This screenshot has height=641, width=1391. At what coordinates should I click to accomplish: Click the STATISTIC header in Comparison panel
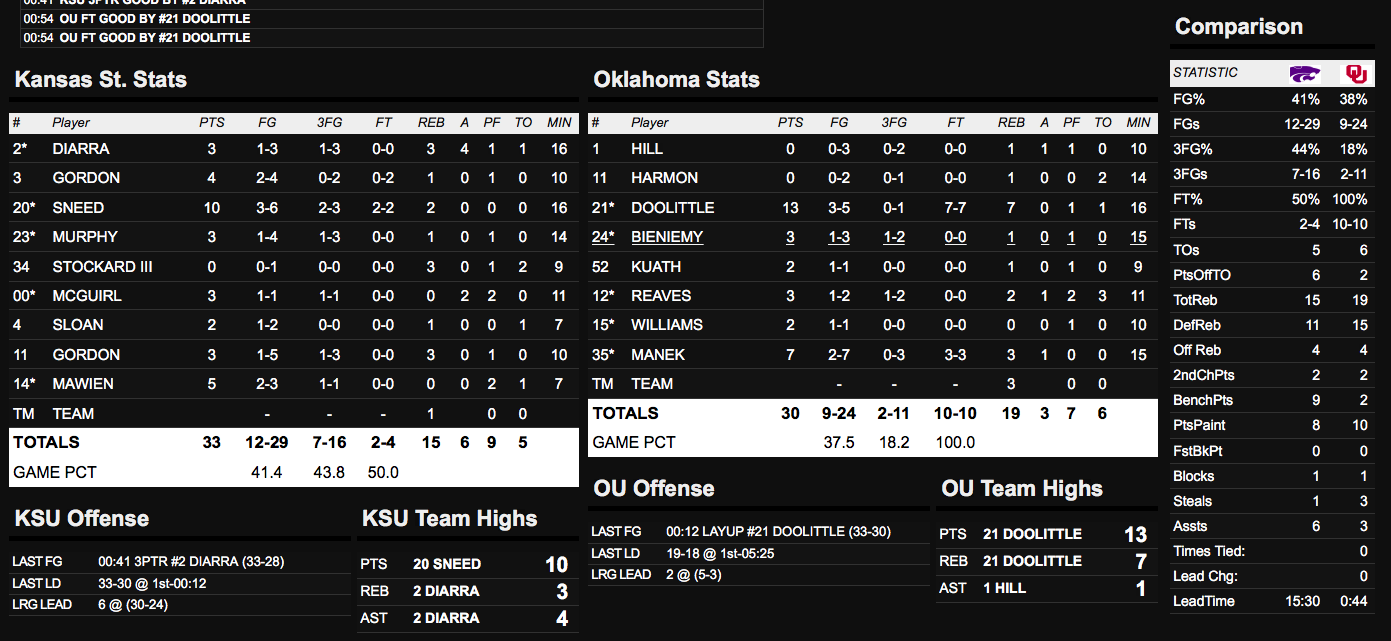click(x=1205, y=73)
